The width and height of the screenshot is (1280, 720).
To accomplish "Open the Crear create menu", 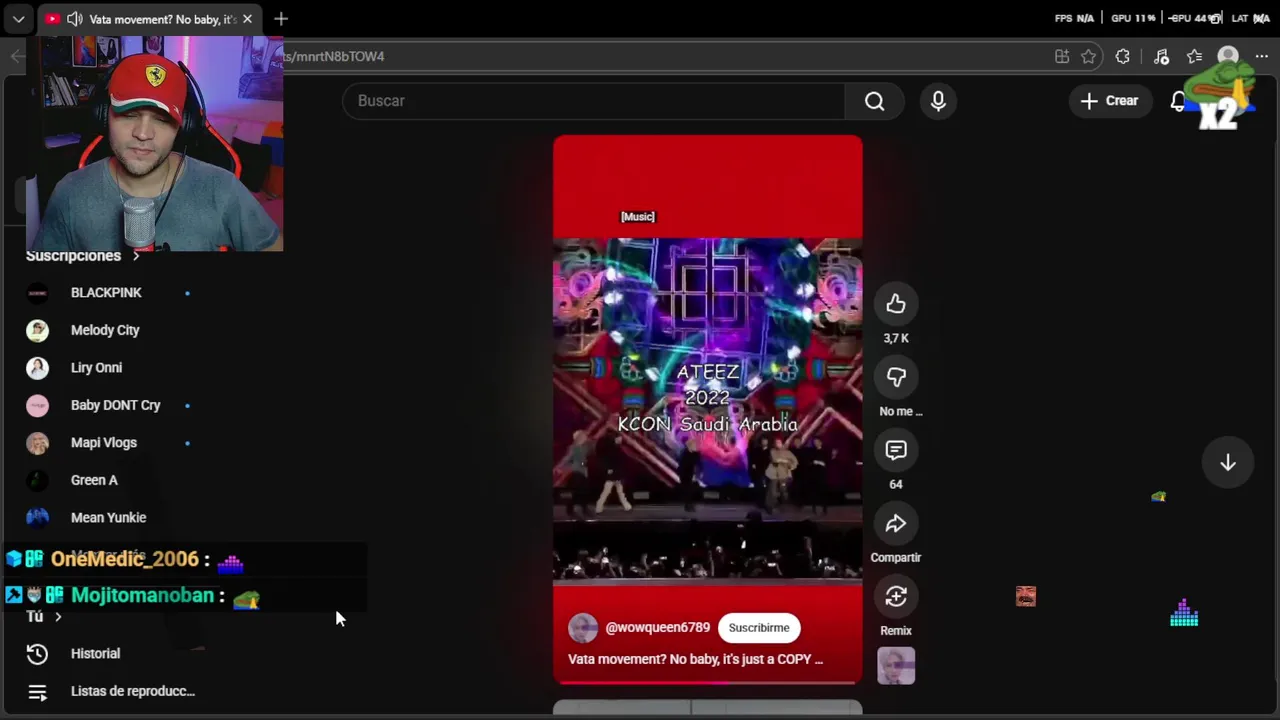I will point(1110,101).
